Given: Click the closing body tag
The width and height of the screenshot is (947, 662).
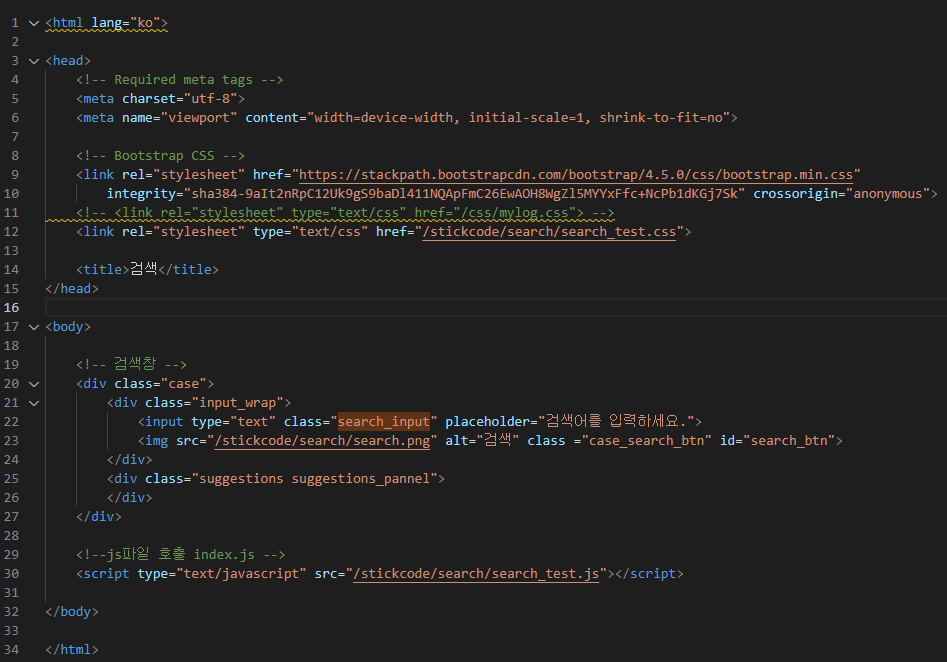Looking at the screenshot, I should point(72,612).
